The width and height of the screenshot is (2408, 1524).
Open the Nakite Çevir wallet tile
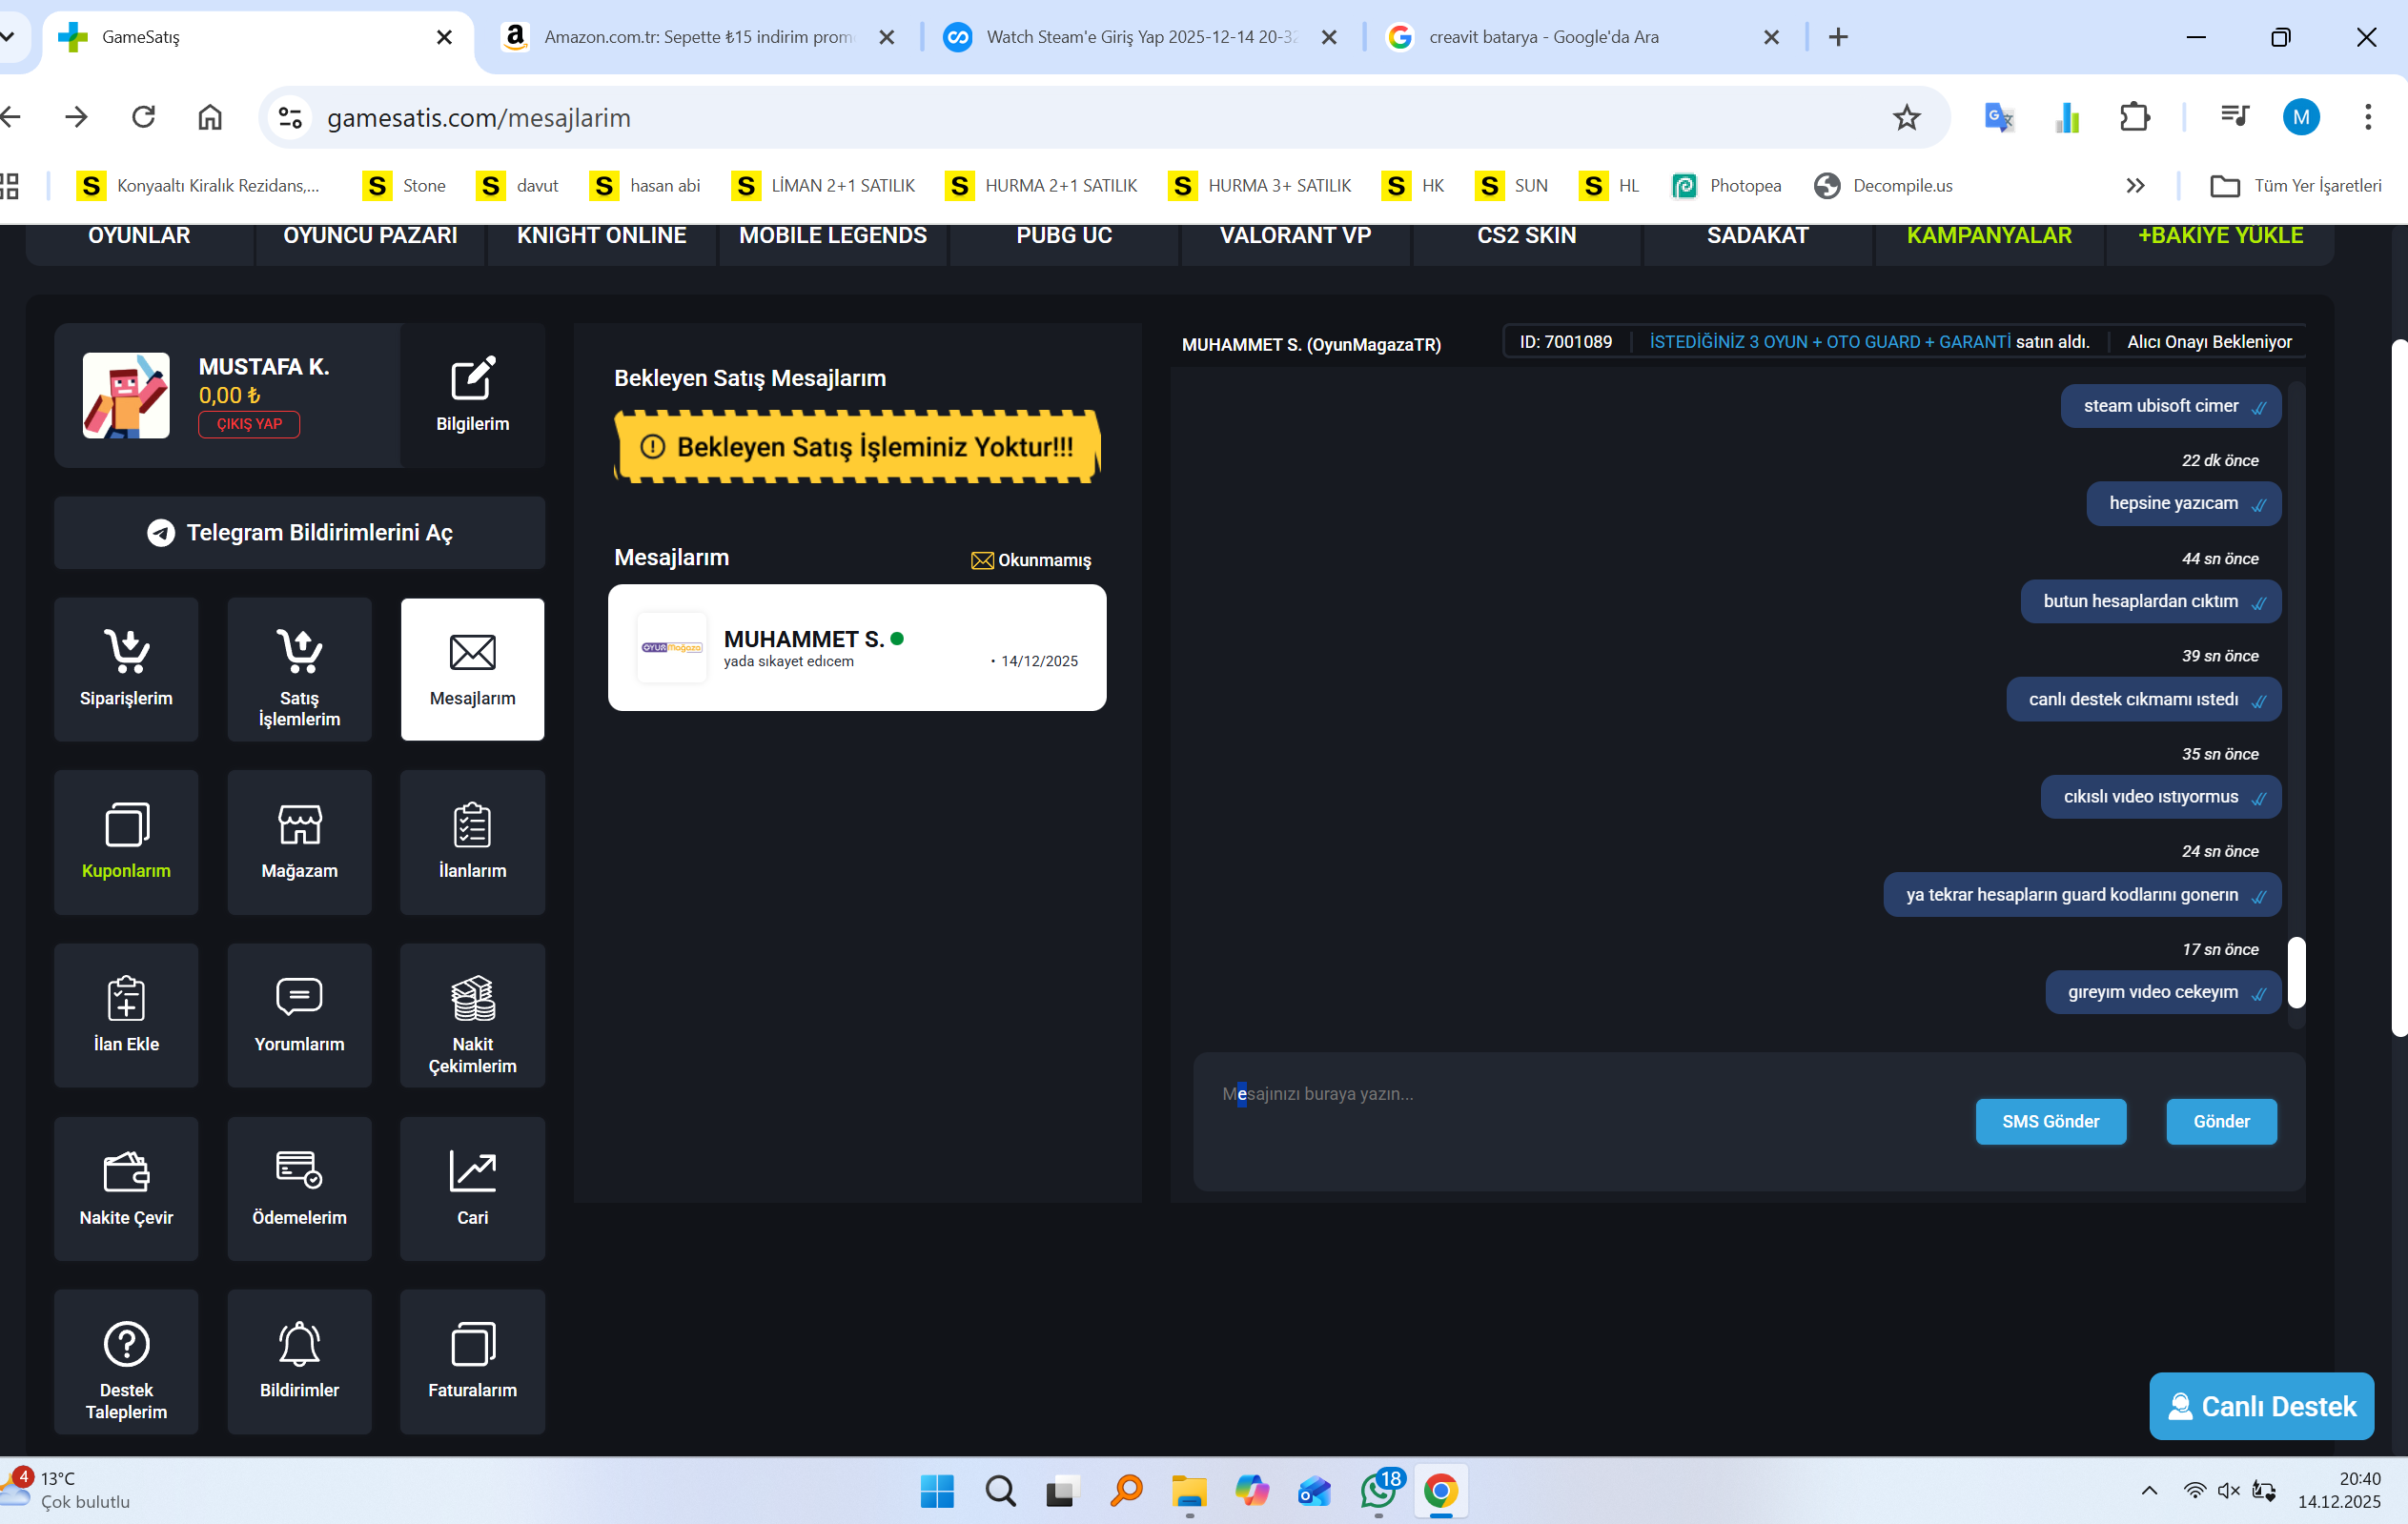click(126, 1188)
